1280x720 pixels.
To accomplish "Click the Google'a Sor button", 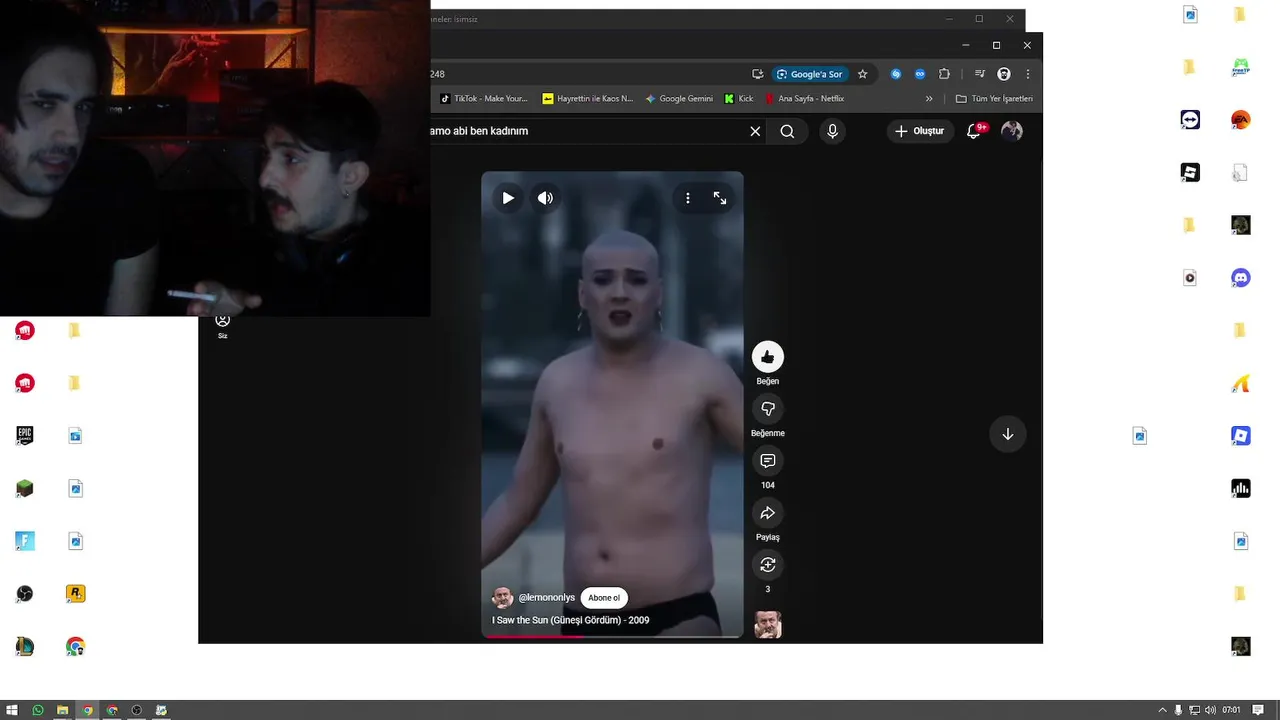I will tap(810, 74).
